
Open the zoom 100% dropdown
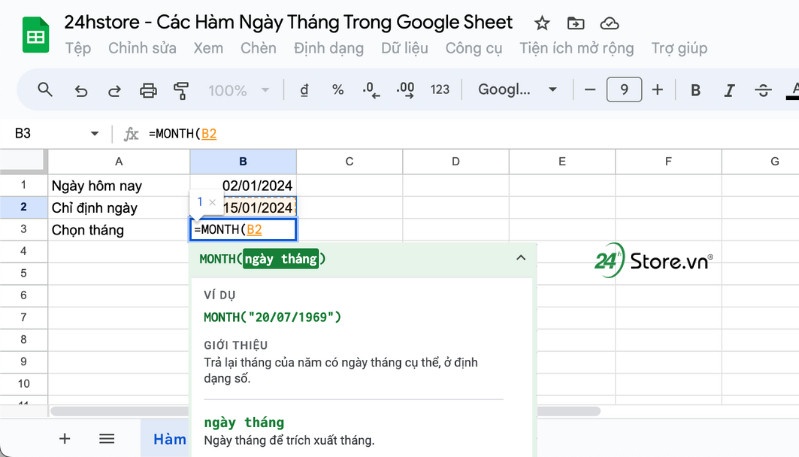pos(238,91)
